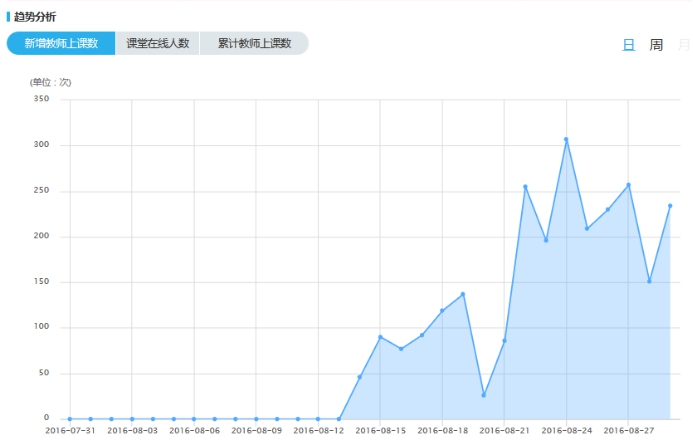Select the 月 monthly view
The height and width of the screenshot is (445, 693).
click(x=684, y=45)
